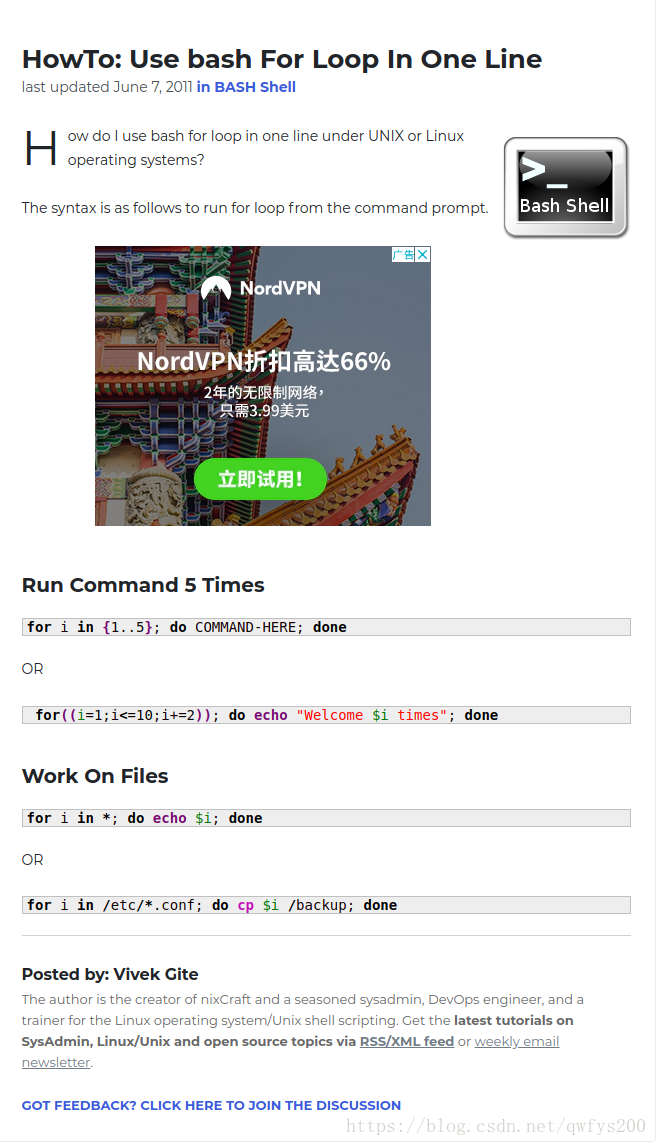Click the 'Welcome $i times' code block
657x1146 pixels.
point(326,715)
